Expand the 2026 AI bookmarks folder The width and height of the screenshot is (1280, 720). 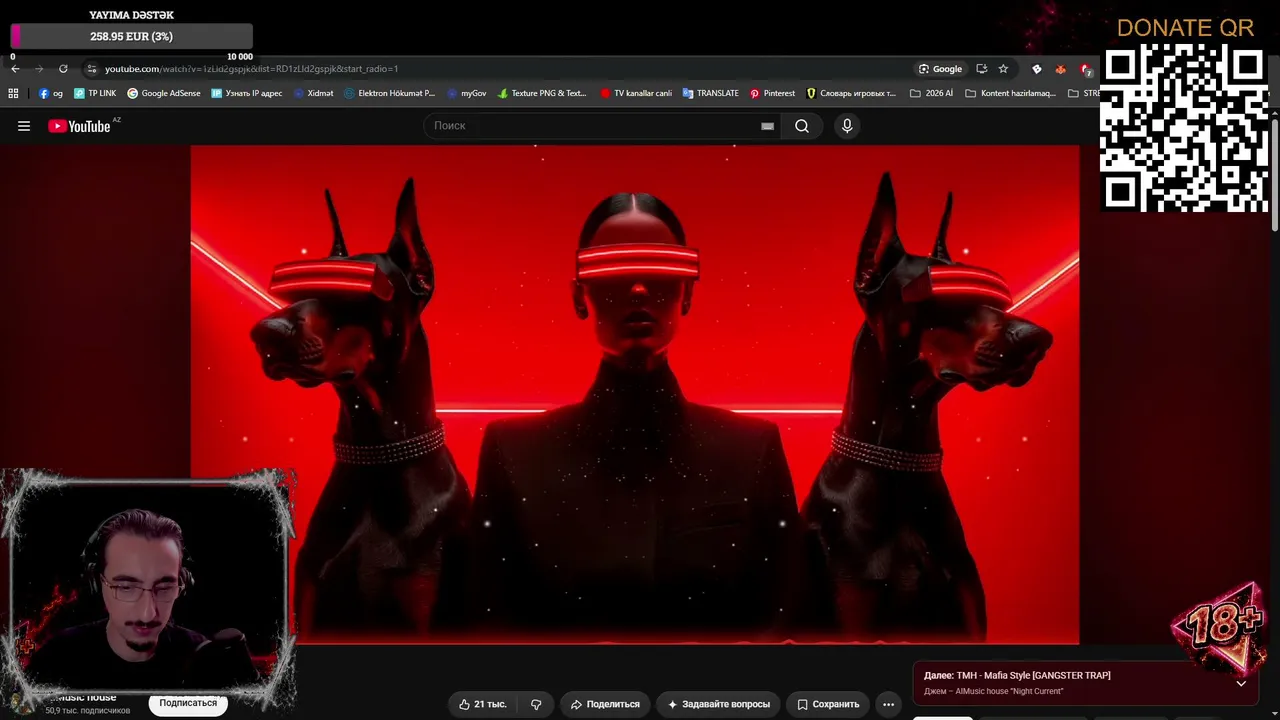click(x=931, y=93)
